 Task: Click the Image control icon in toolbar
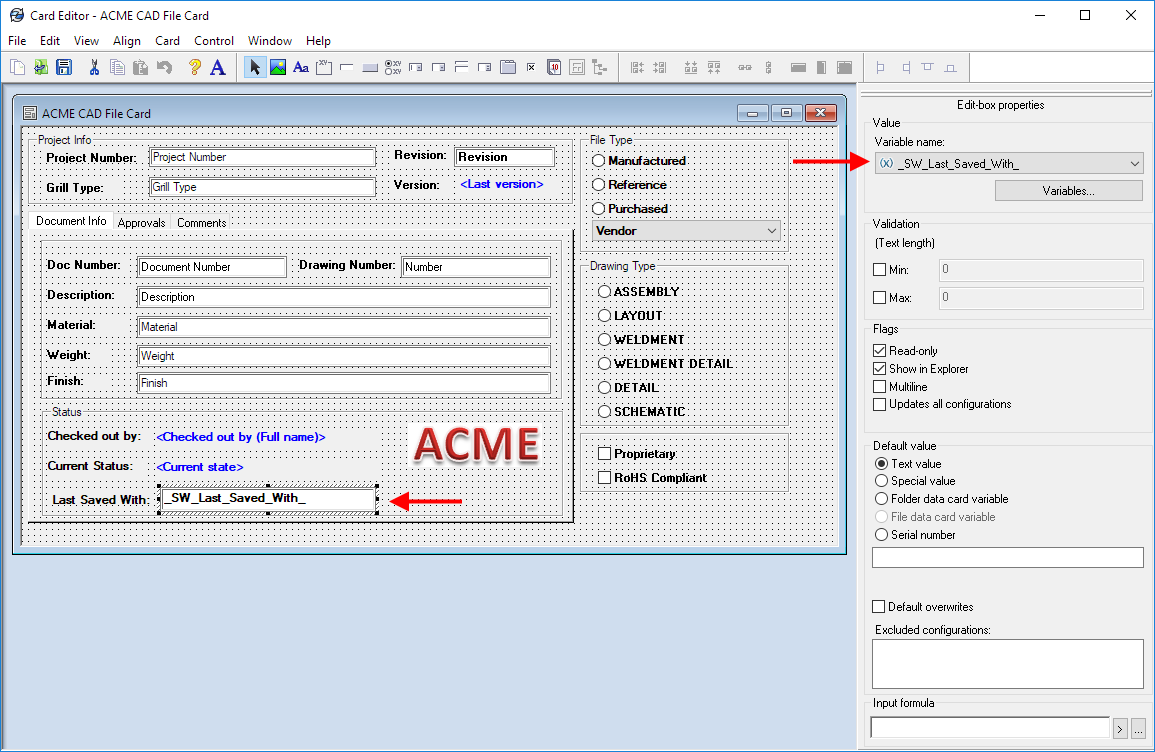278,67
